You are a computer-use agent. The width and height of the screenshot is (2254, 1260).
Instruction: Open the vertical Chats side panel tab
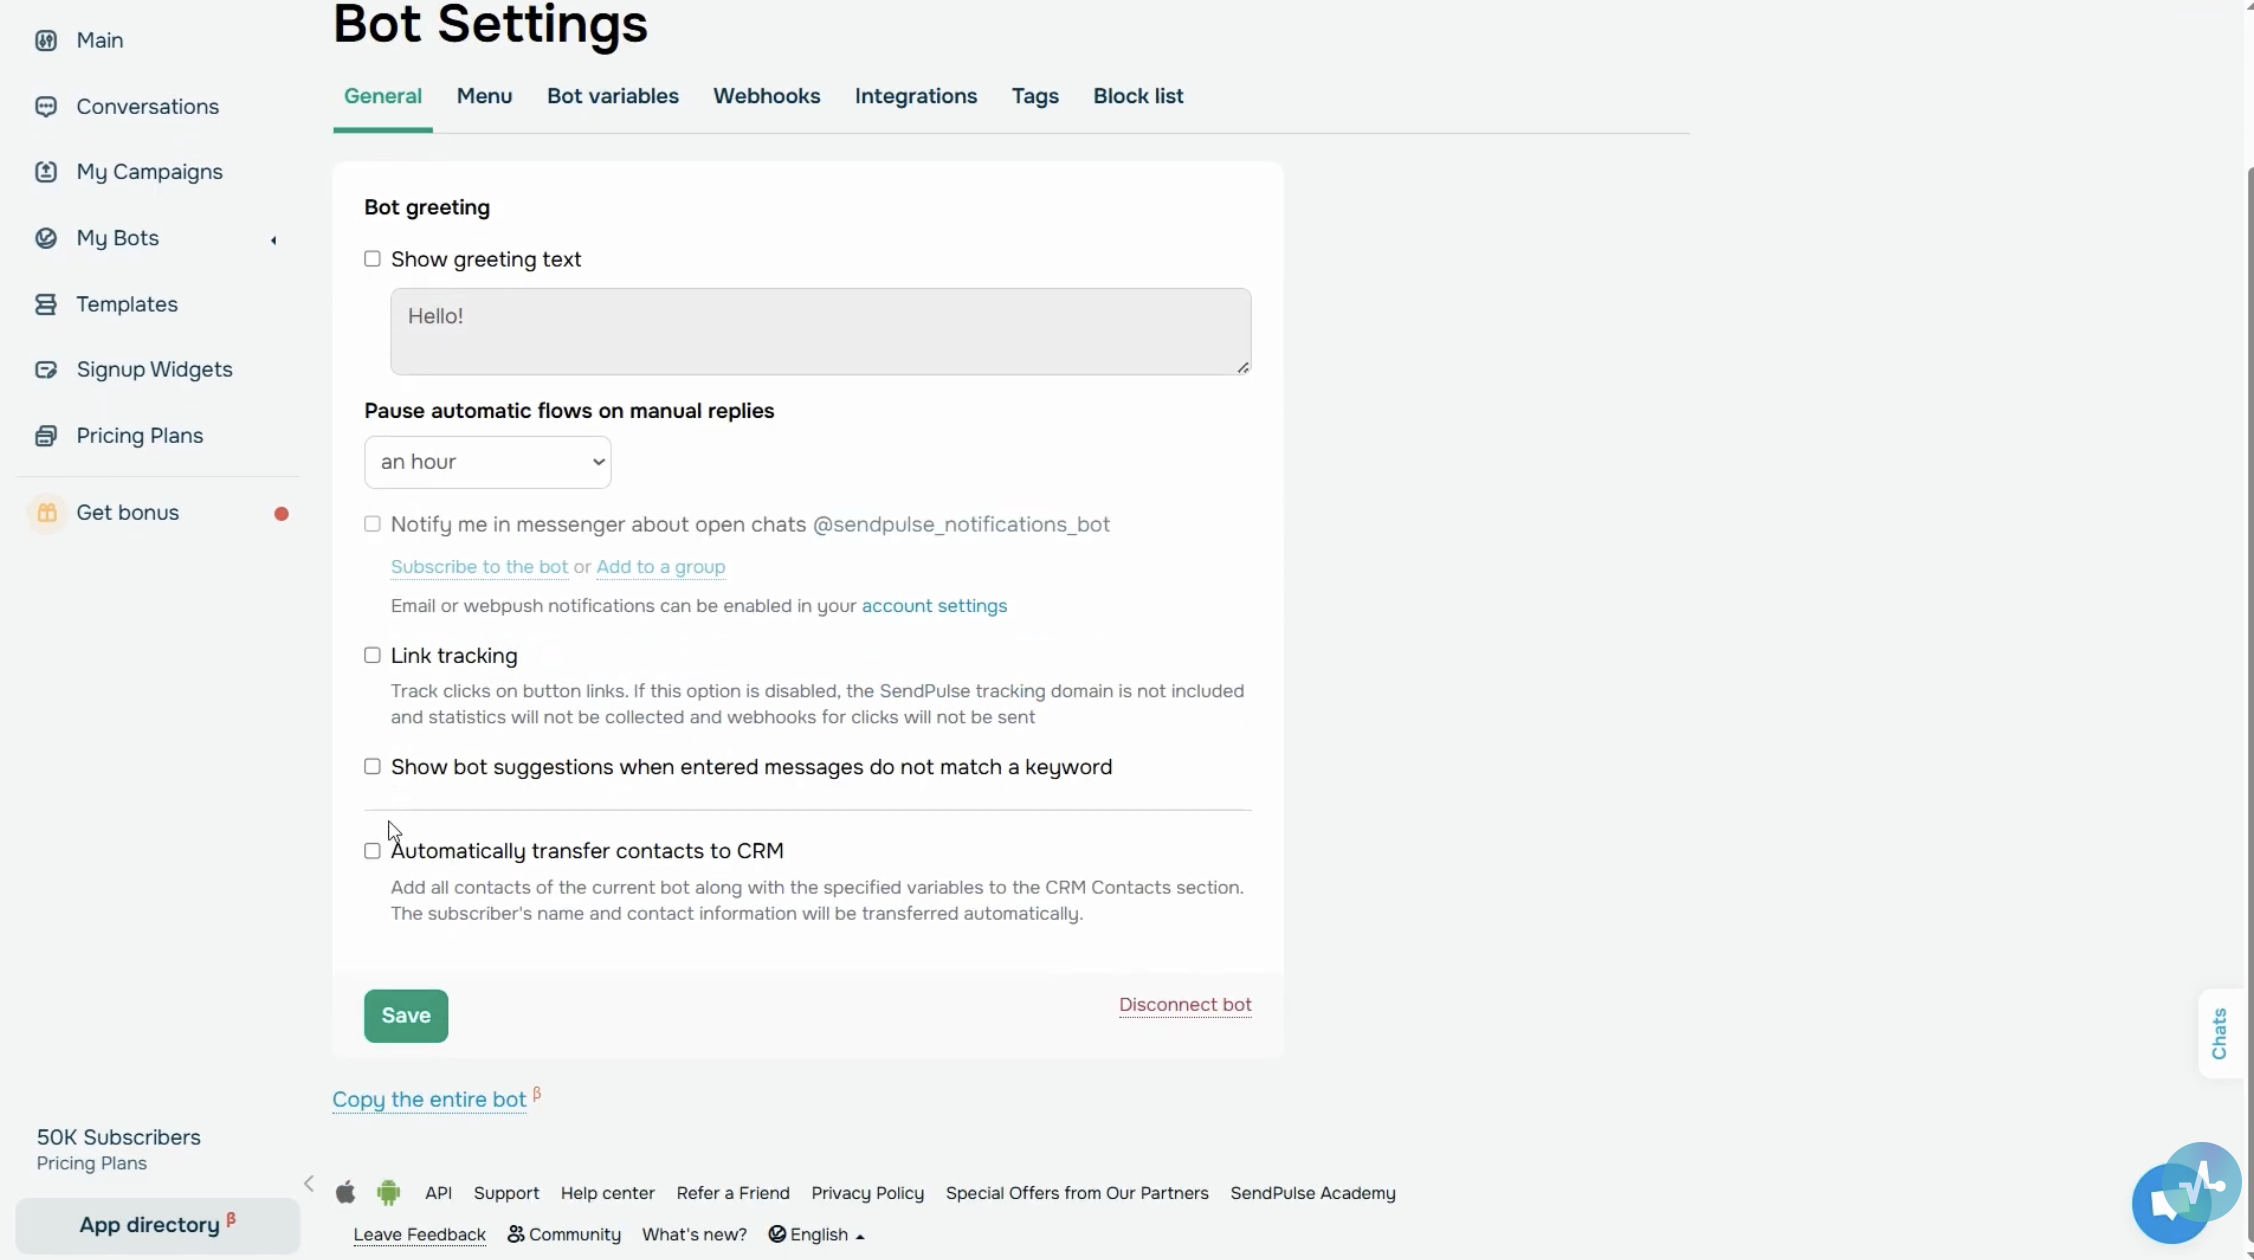pos(2219,1034)
